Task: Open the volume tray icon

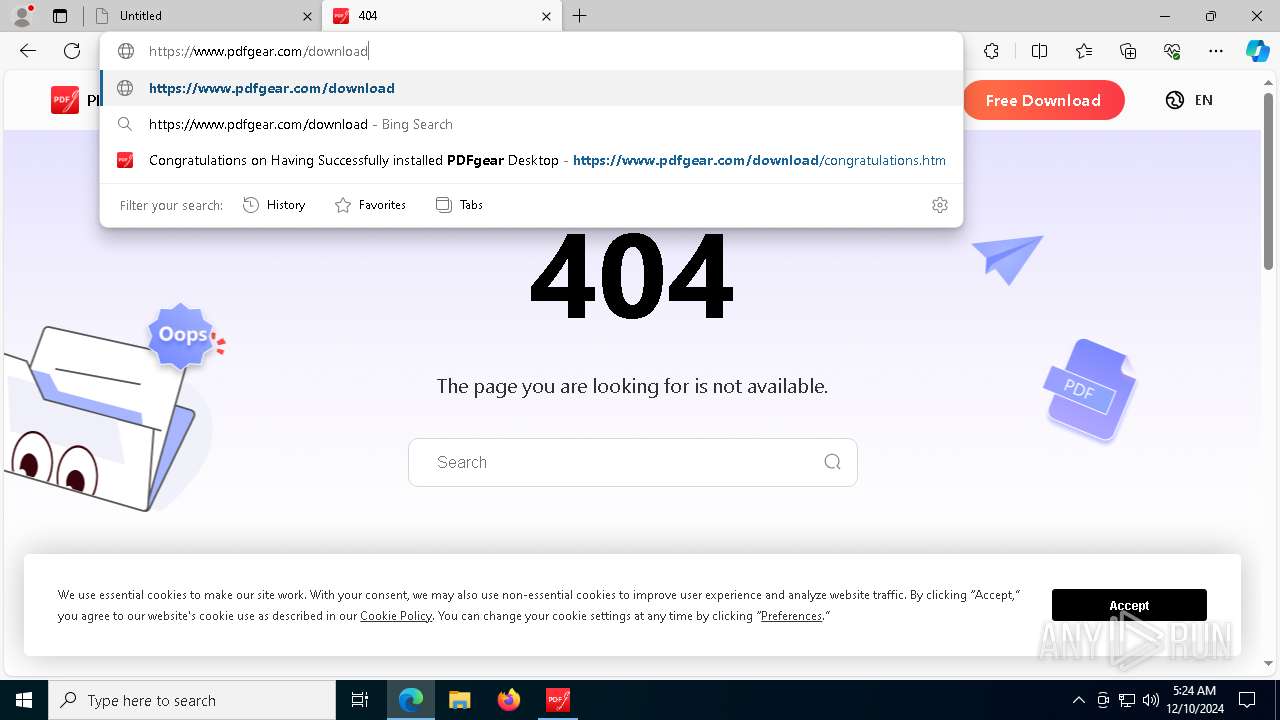Action: click(1151, 700)
